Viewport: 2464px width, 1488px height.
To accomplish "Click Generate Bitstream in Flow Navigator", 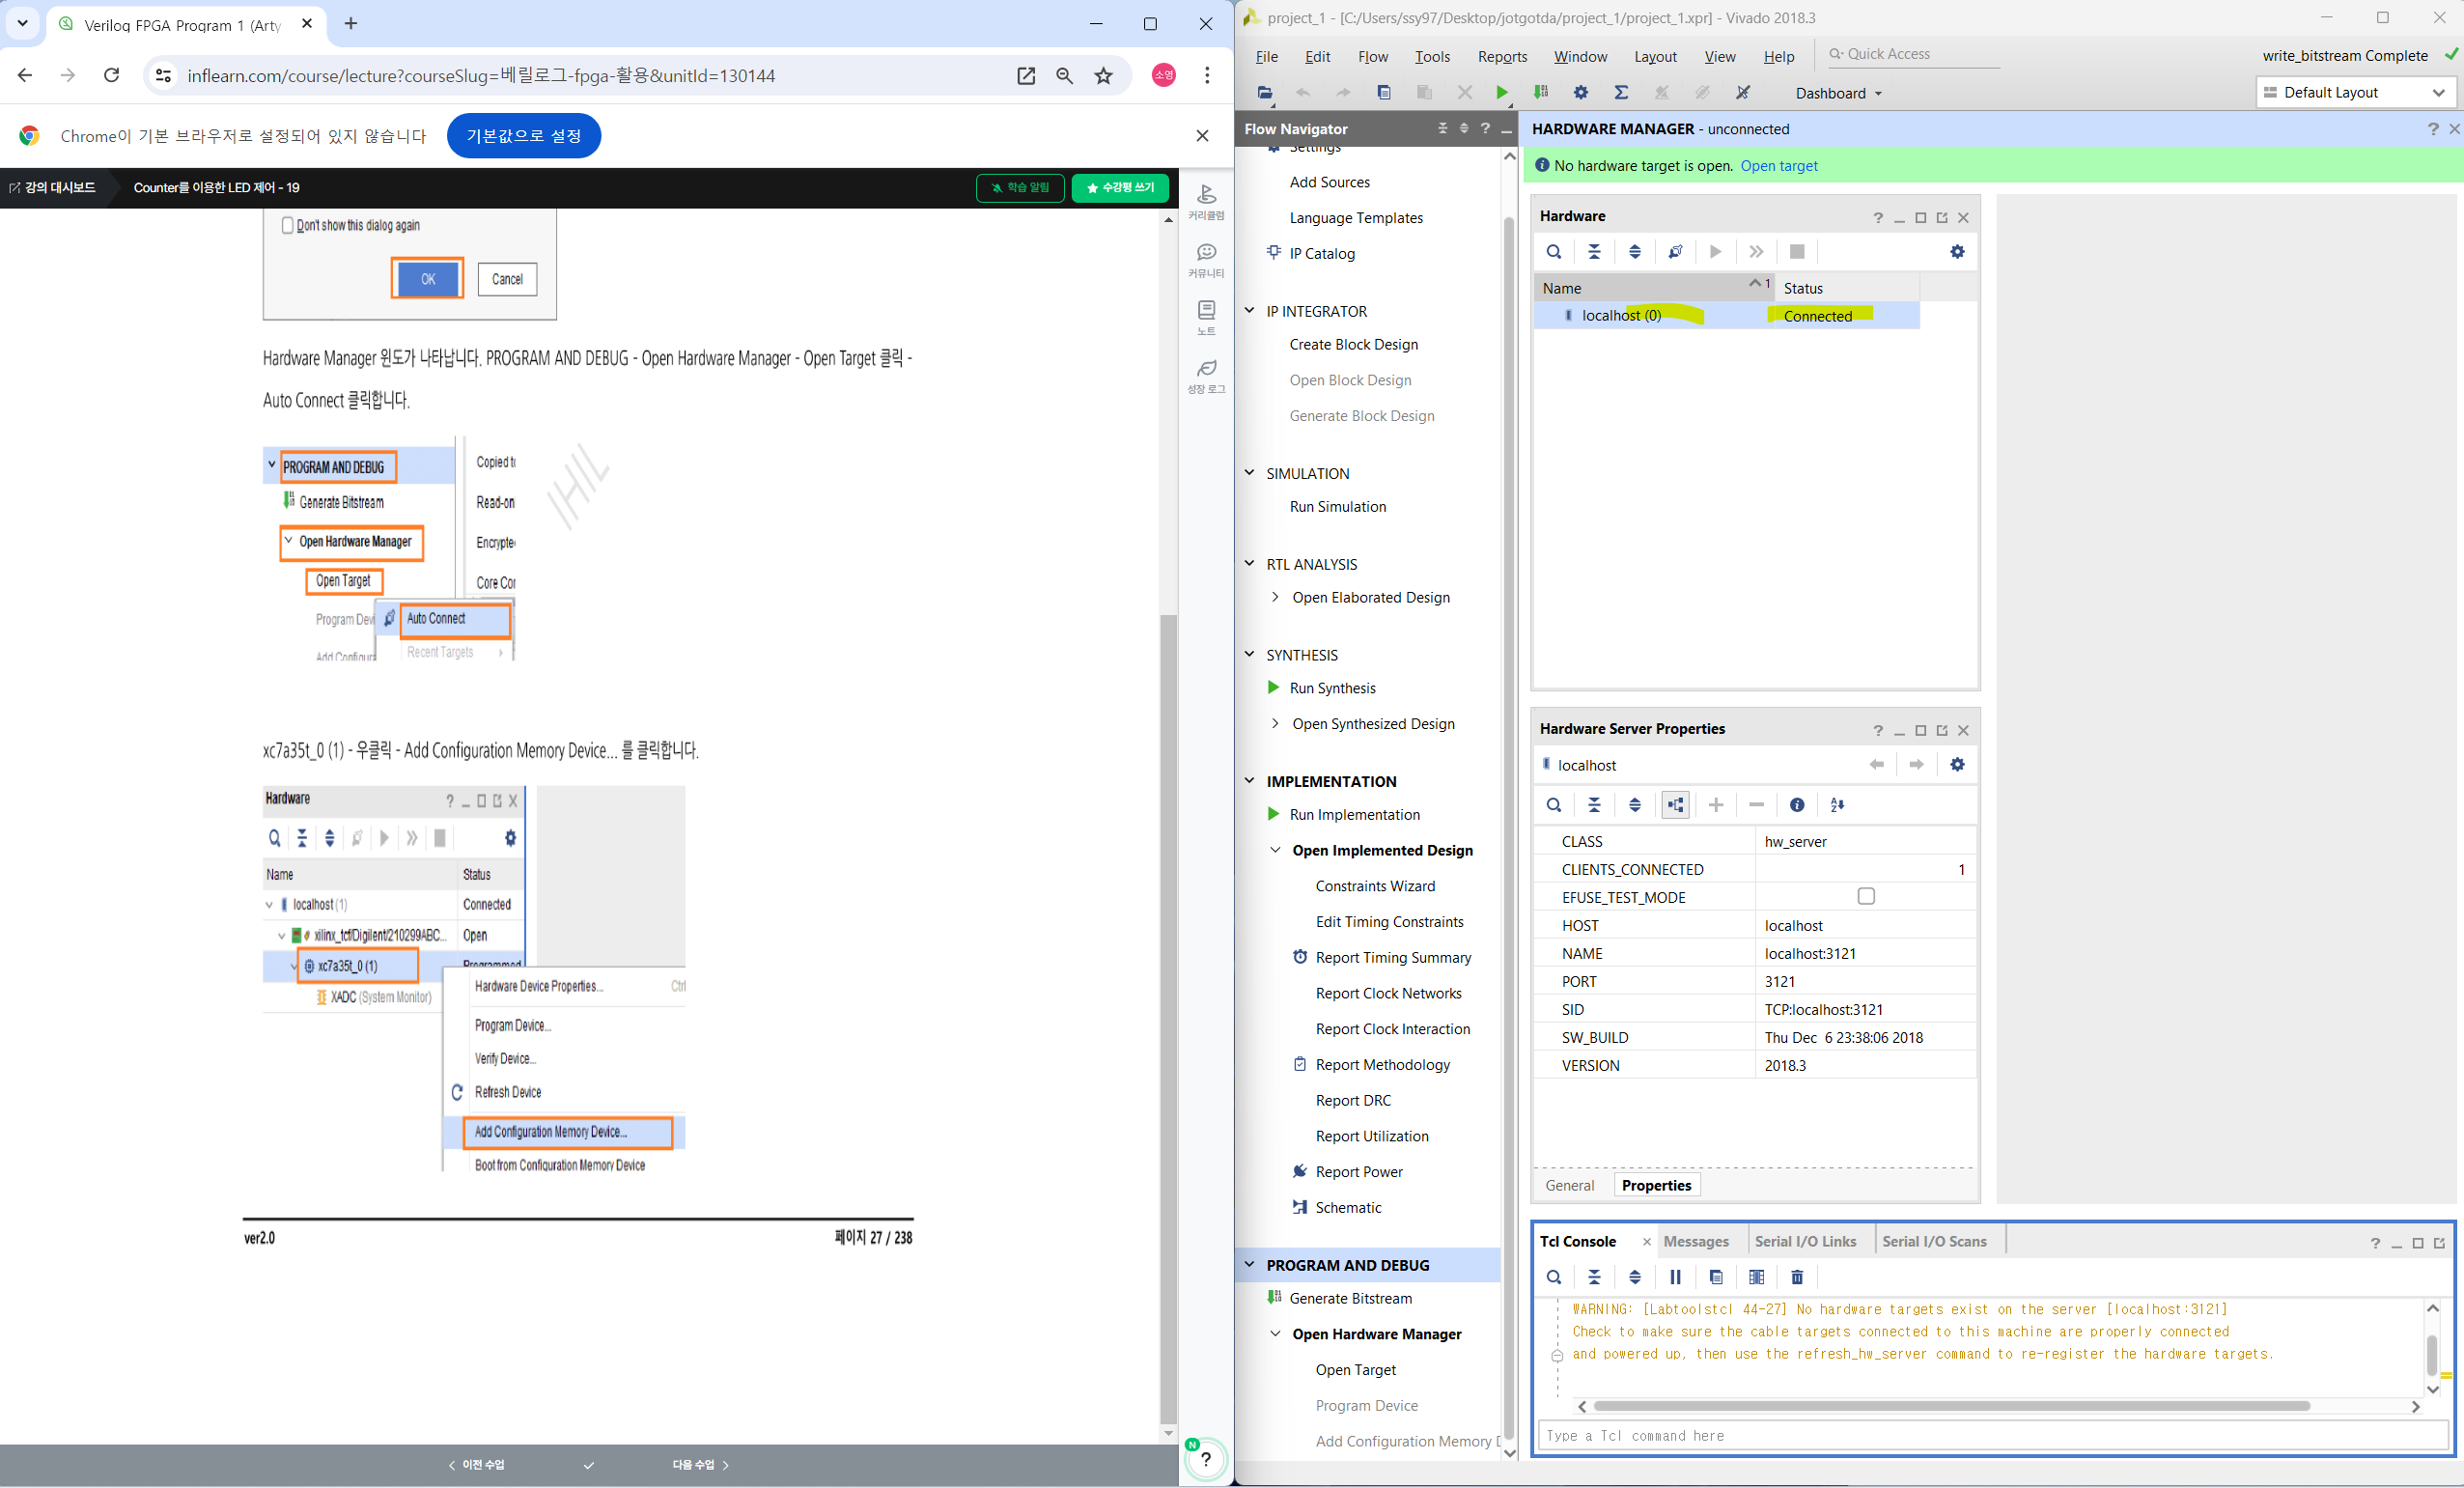I will pos(1350,1298).
